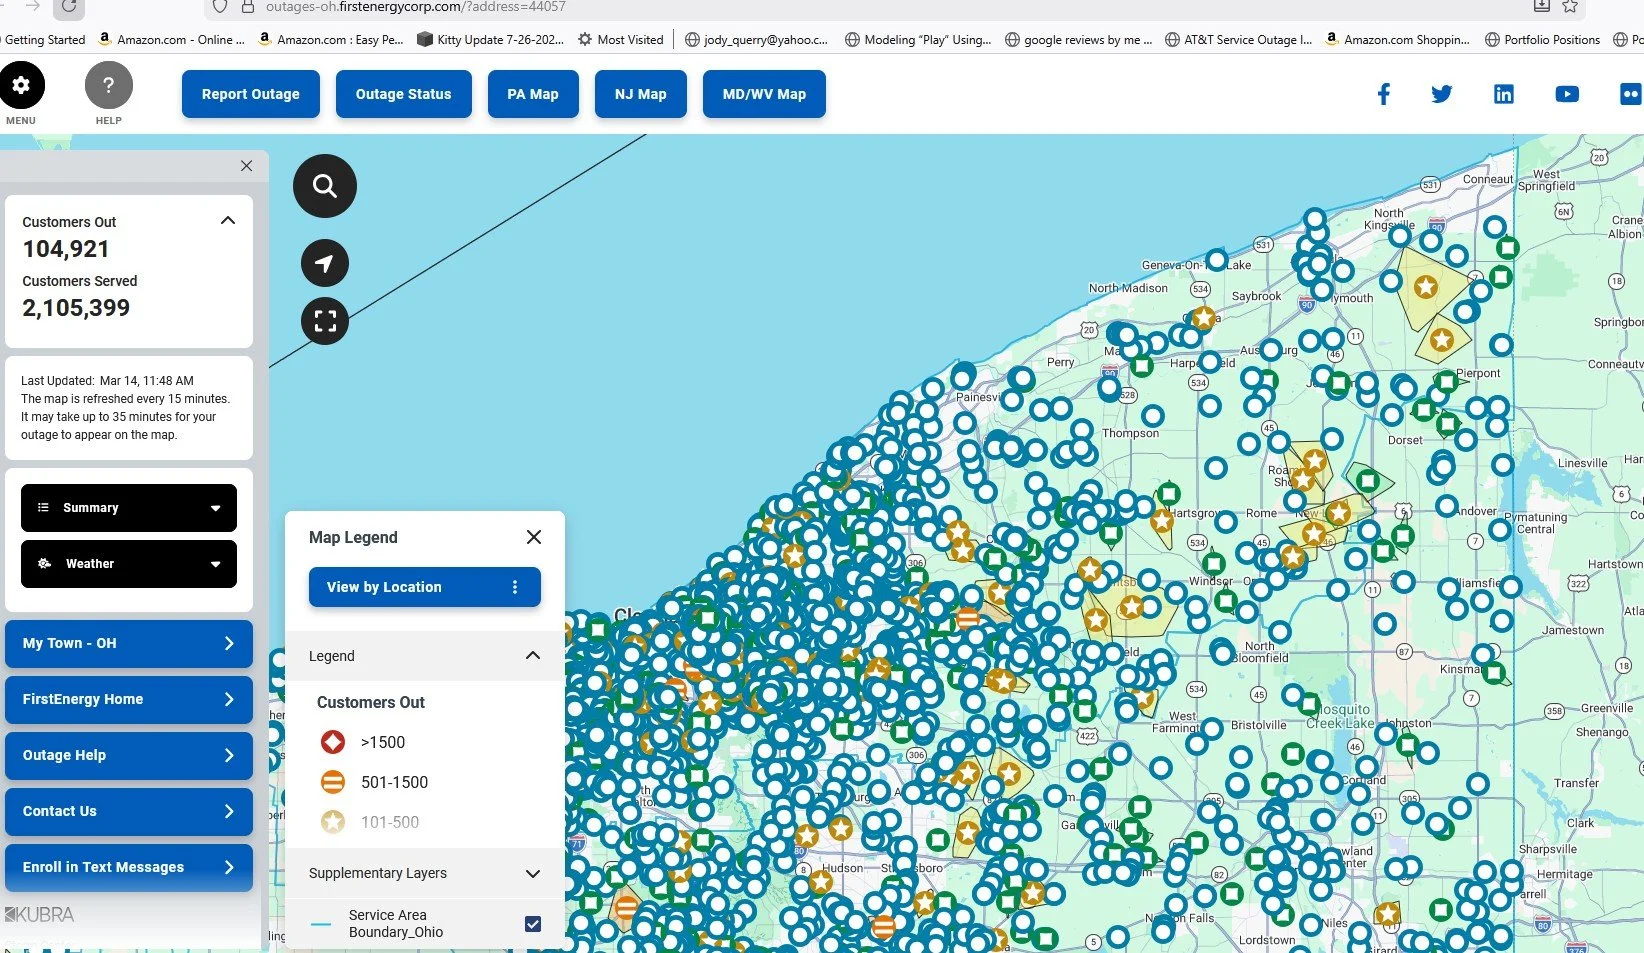Open AT&T Service Outage bookmark
Image resolution: width=1644 pixels, height=953 pixels.
coord(1238,40)
